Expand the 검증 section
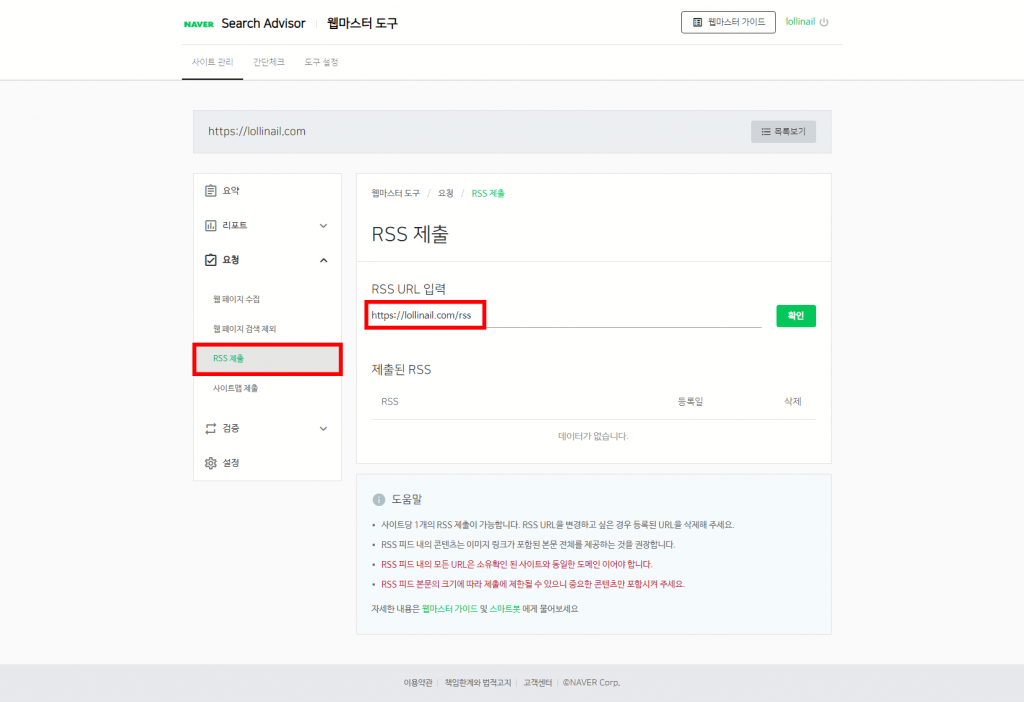Image resolution: width=1024 pixels, height=702 pixels. tap(322, 428)
